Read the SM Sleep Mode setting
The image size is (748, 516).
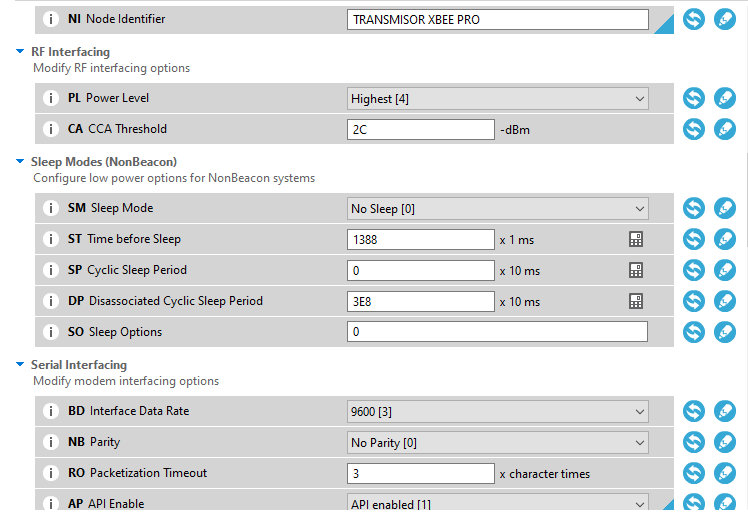(694, 208)
